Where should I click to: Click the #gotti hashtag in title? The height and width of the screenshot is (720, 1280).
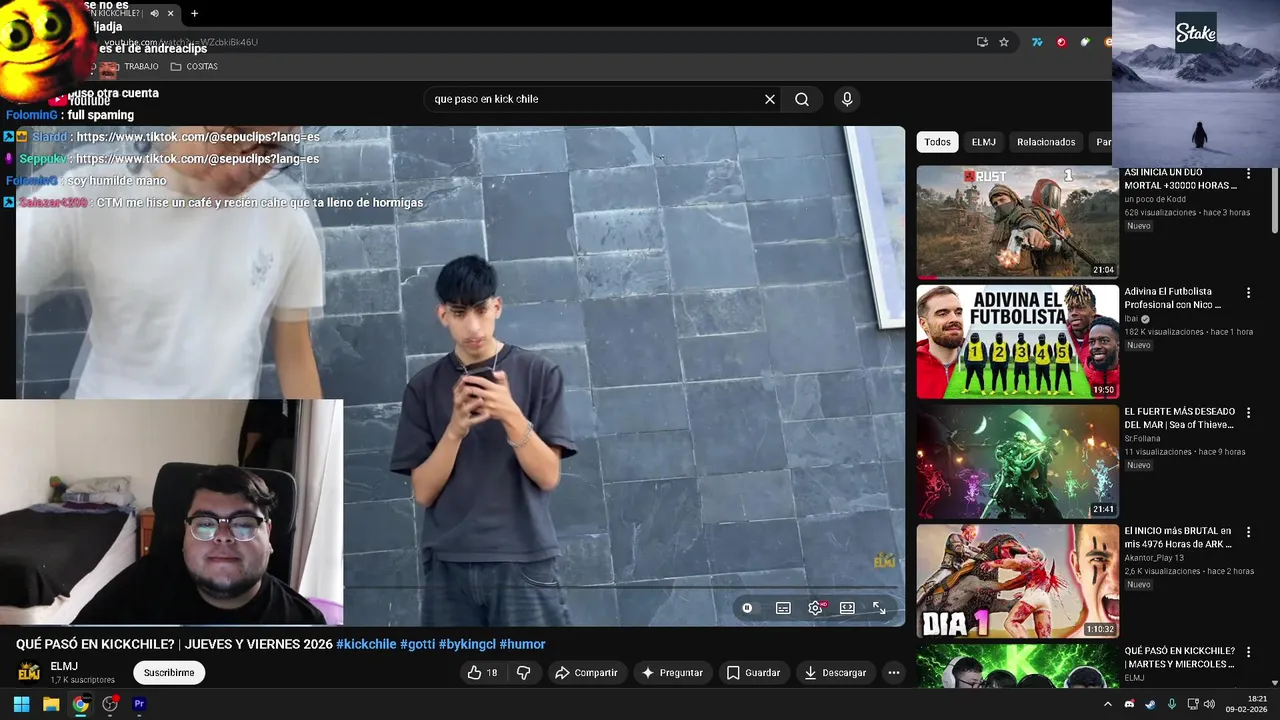pyautogui.click(x=417, y=644)
